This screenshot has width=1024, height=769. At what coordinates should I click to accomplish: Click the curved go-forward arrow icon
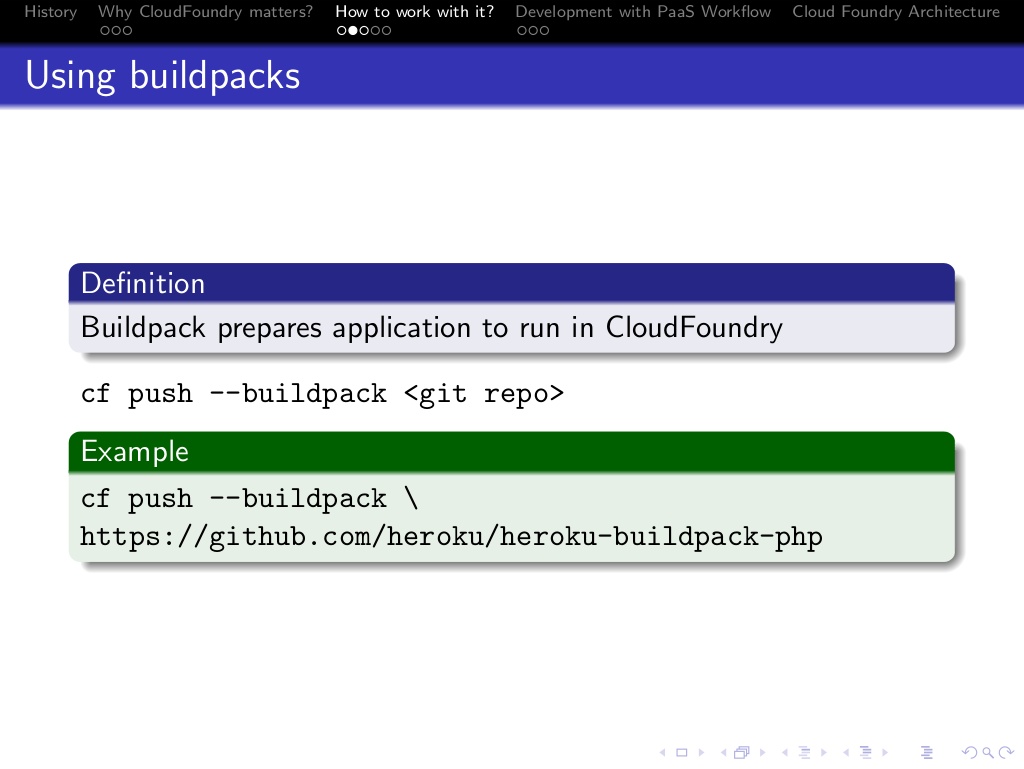[1006, 753]
